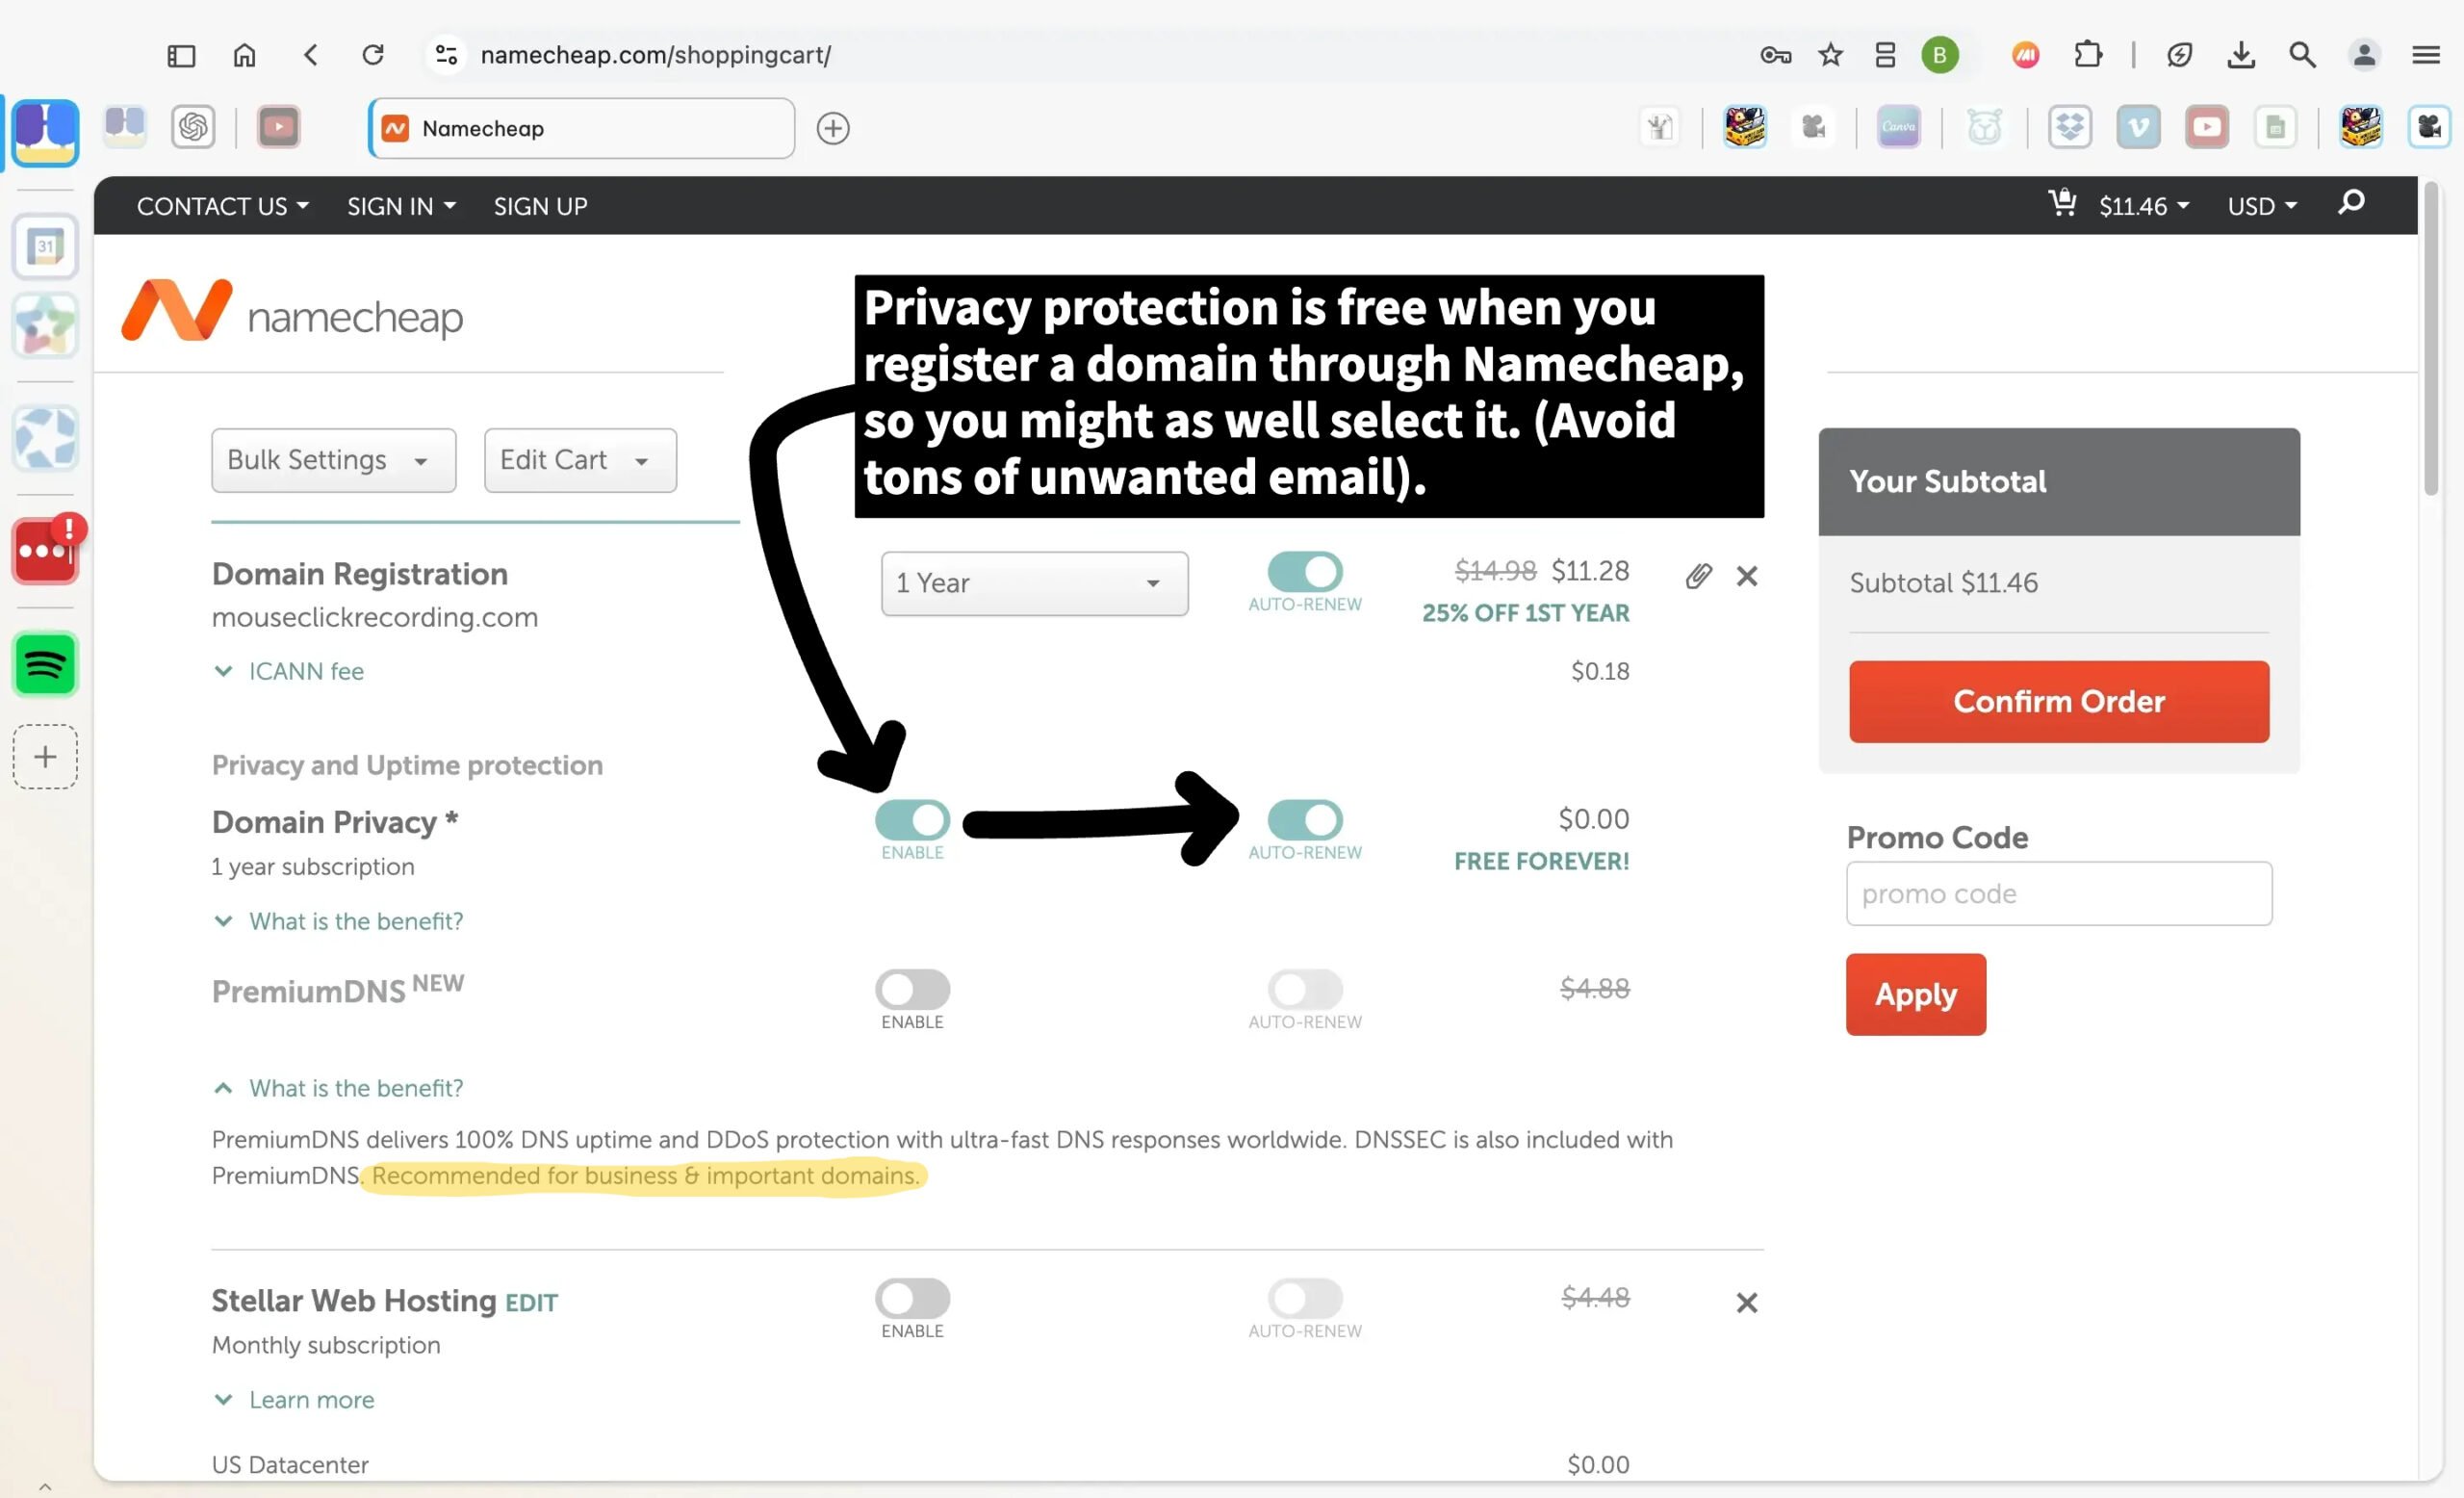Remove the domain registration with X icon
Screen dimensions: 2464x1498
point(1746,576)
